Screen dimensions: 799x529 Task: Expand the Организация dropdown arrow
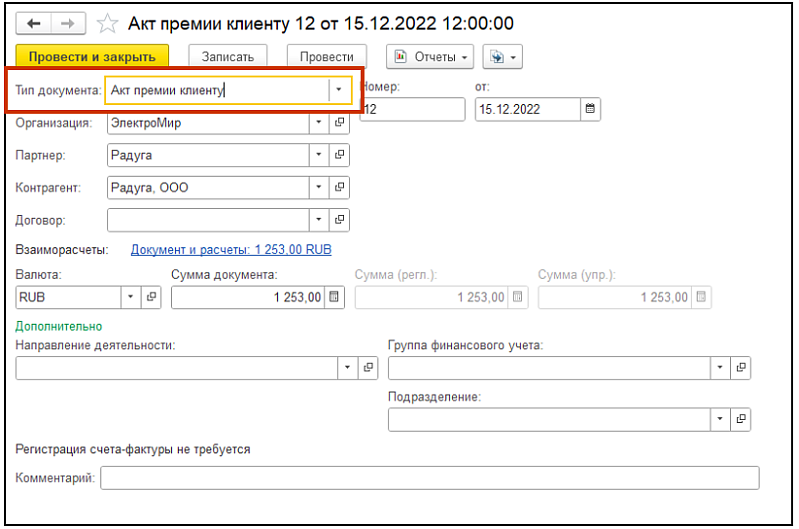[319, 123]
